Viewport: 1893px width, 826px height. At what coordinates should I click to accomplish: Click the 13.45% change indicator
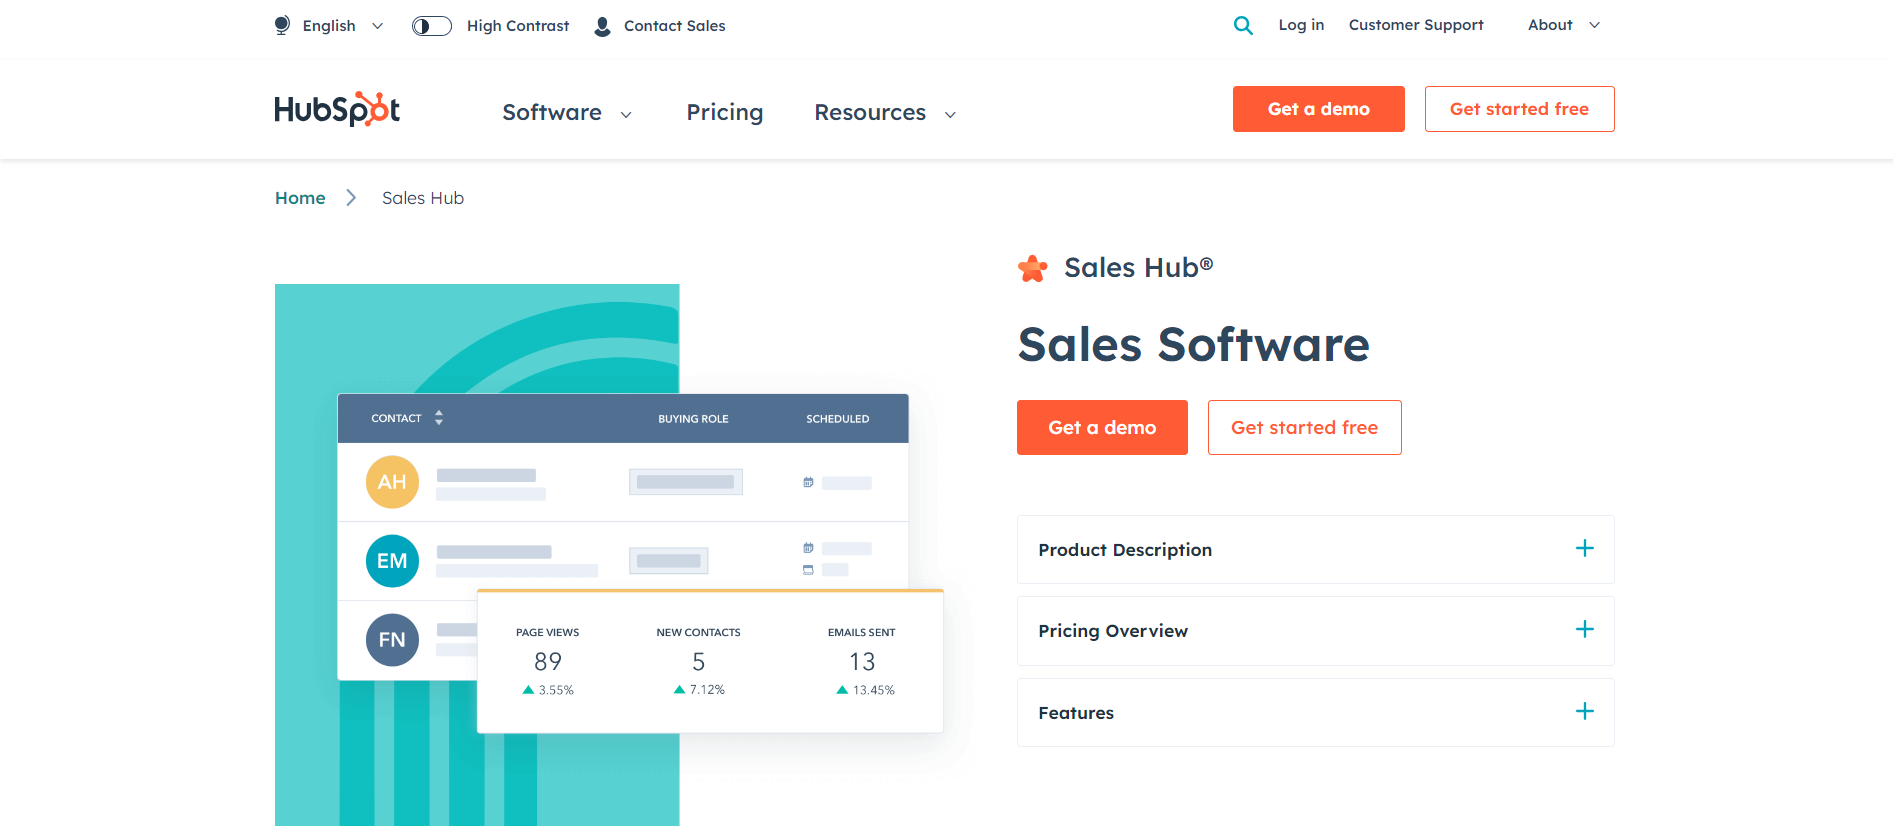coord(865,690)
